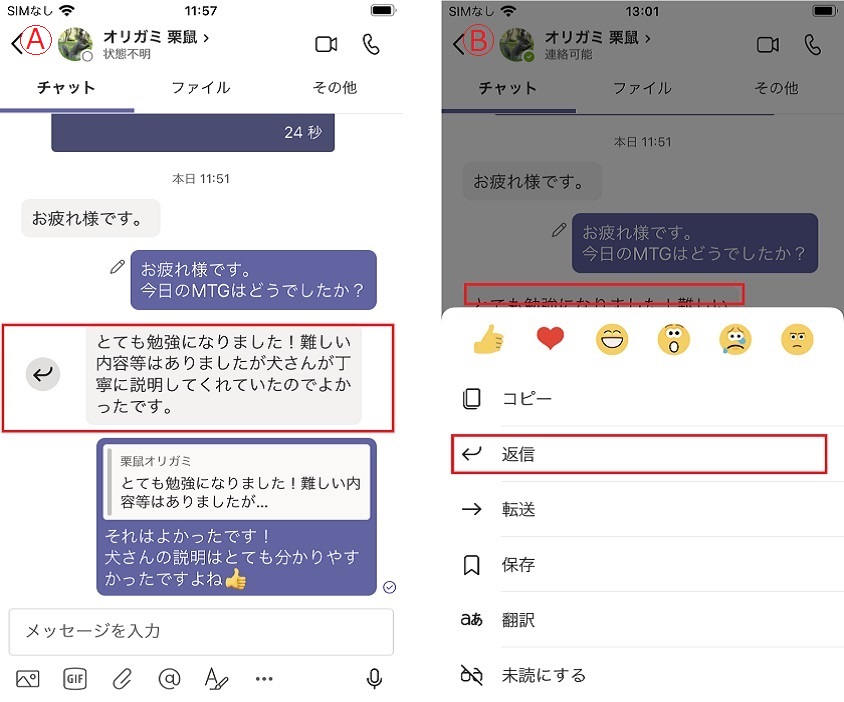844x702 pixels.
Task: Open the GIF picker
Action: pos(75,679)
